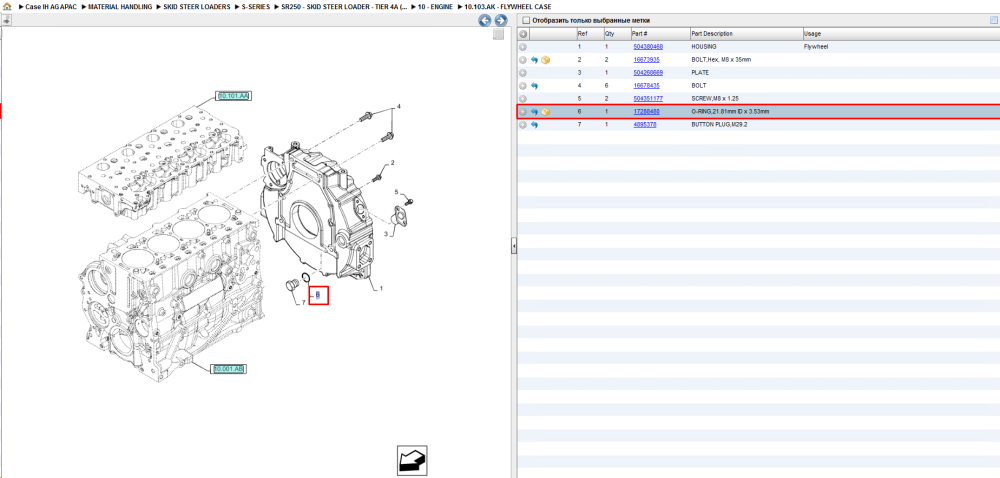Click callout number 3 on the diagram
This screenshot has width=1000, height=478.
point(385,235)
